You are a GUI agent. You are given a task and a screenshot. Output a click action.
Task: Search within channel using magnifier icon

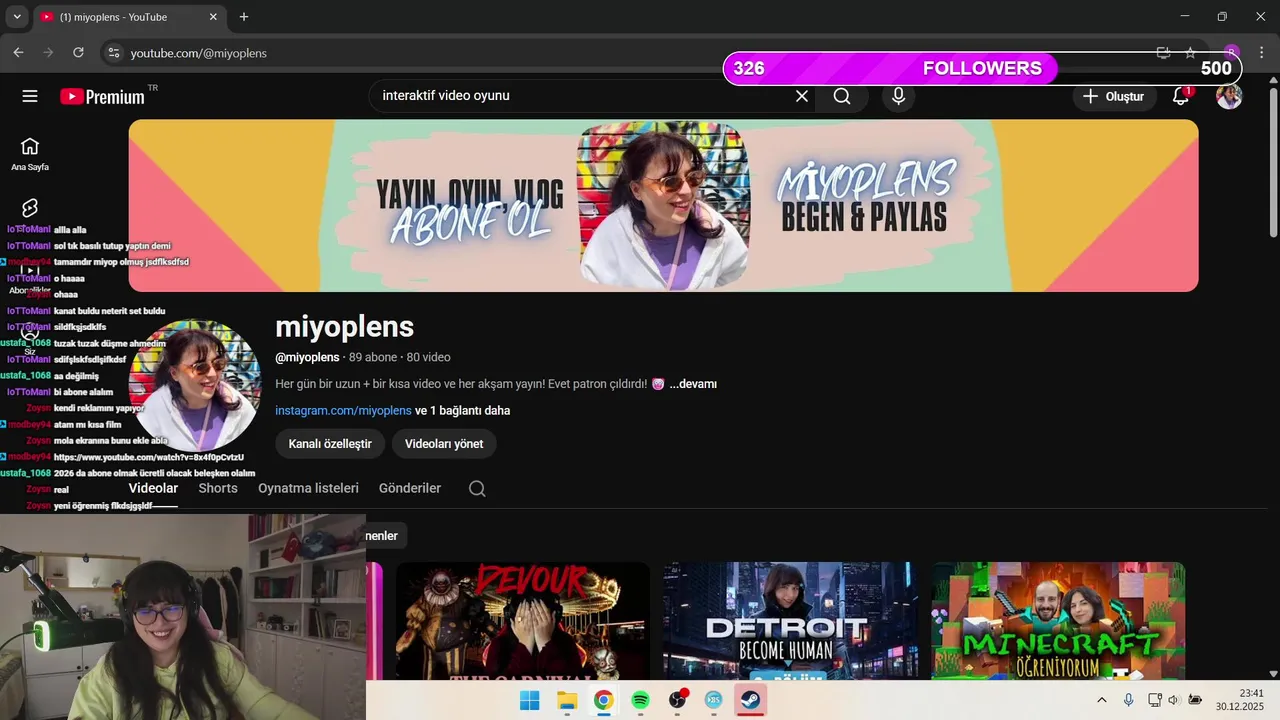(x=477, y=488)
